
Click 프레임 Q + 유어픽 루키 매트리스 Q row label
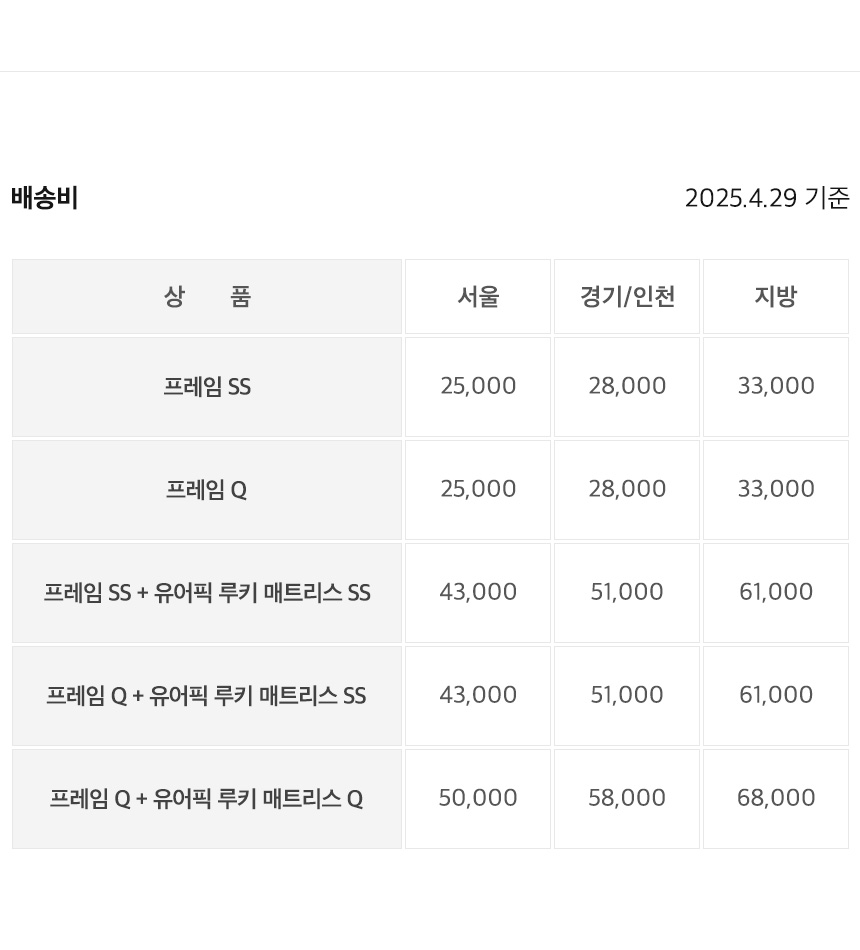[207, 799]
